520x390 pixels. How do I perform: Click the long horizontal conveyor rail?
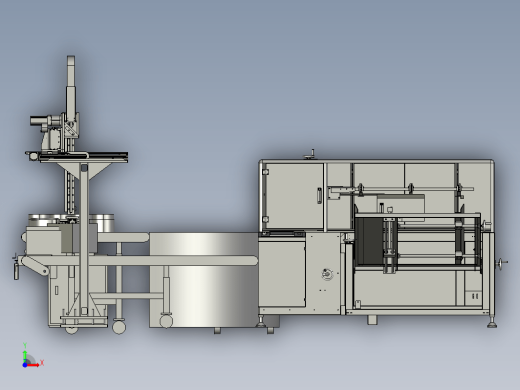tap(139, 261)
